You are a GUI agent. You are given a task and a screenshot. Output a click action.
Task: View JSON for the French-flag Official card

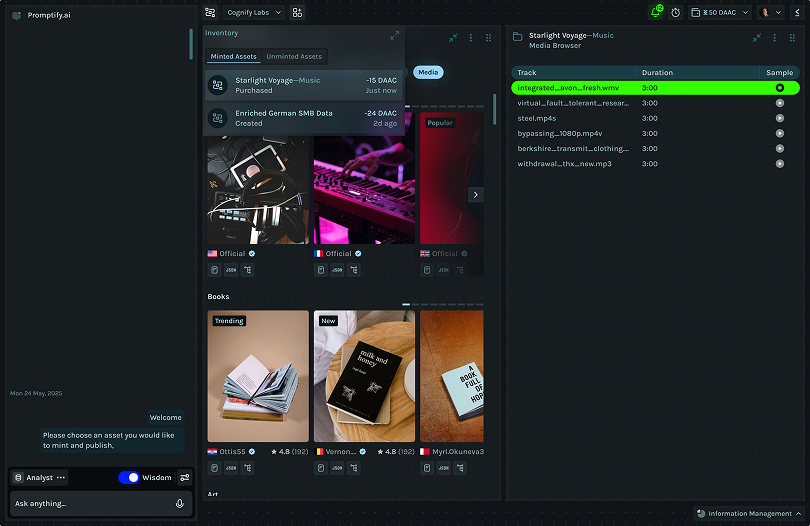pyautogui.click(x=337, y=270)
